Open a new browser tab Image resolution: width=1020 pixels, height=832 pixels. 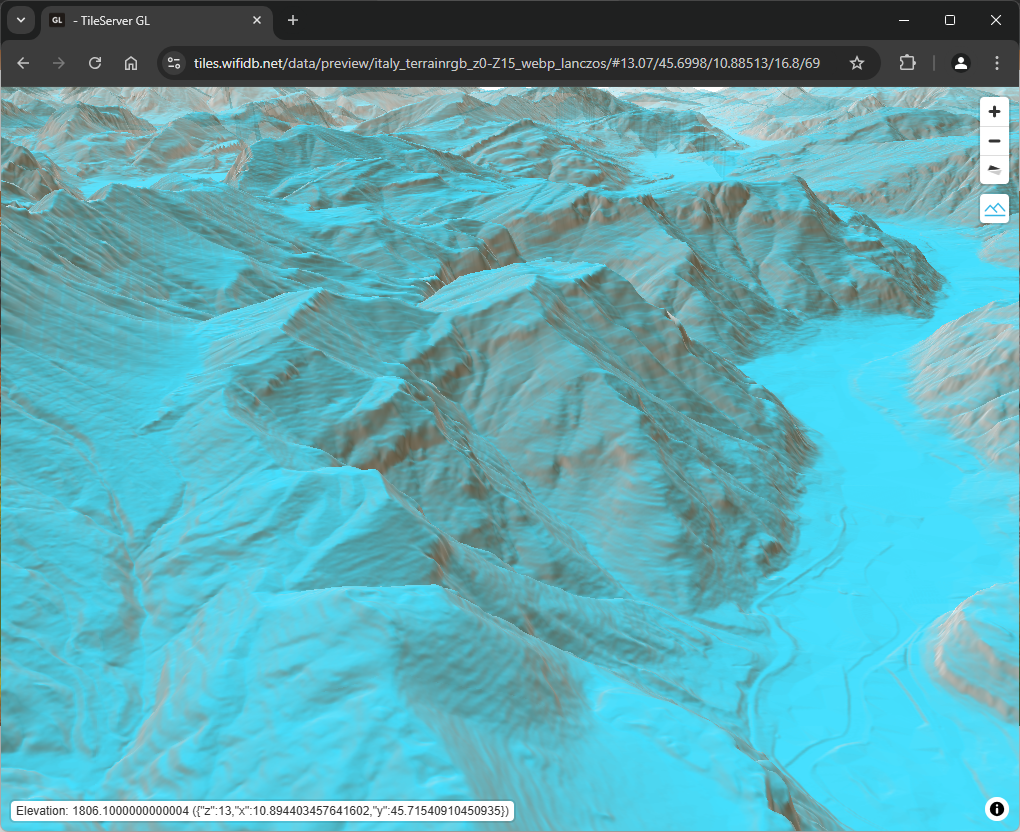click(293, 20)
